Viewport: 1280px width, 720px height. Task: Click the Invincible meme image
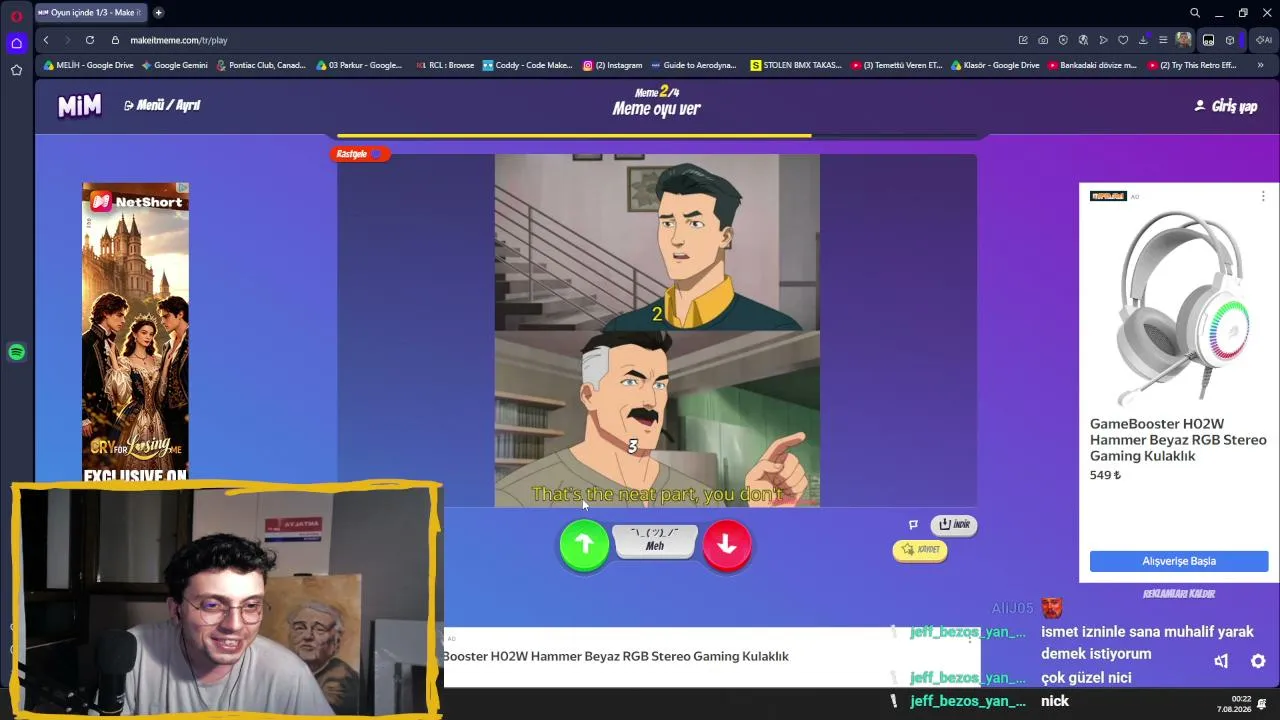(657, 330)
